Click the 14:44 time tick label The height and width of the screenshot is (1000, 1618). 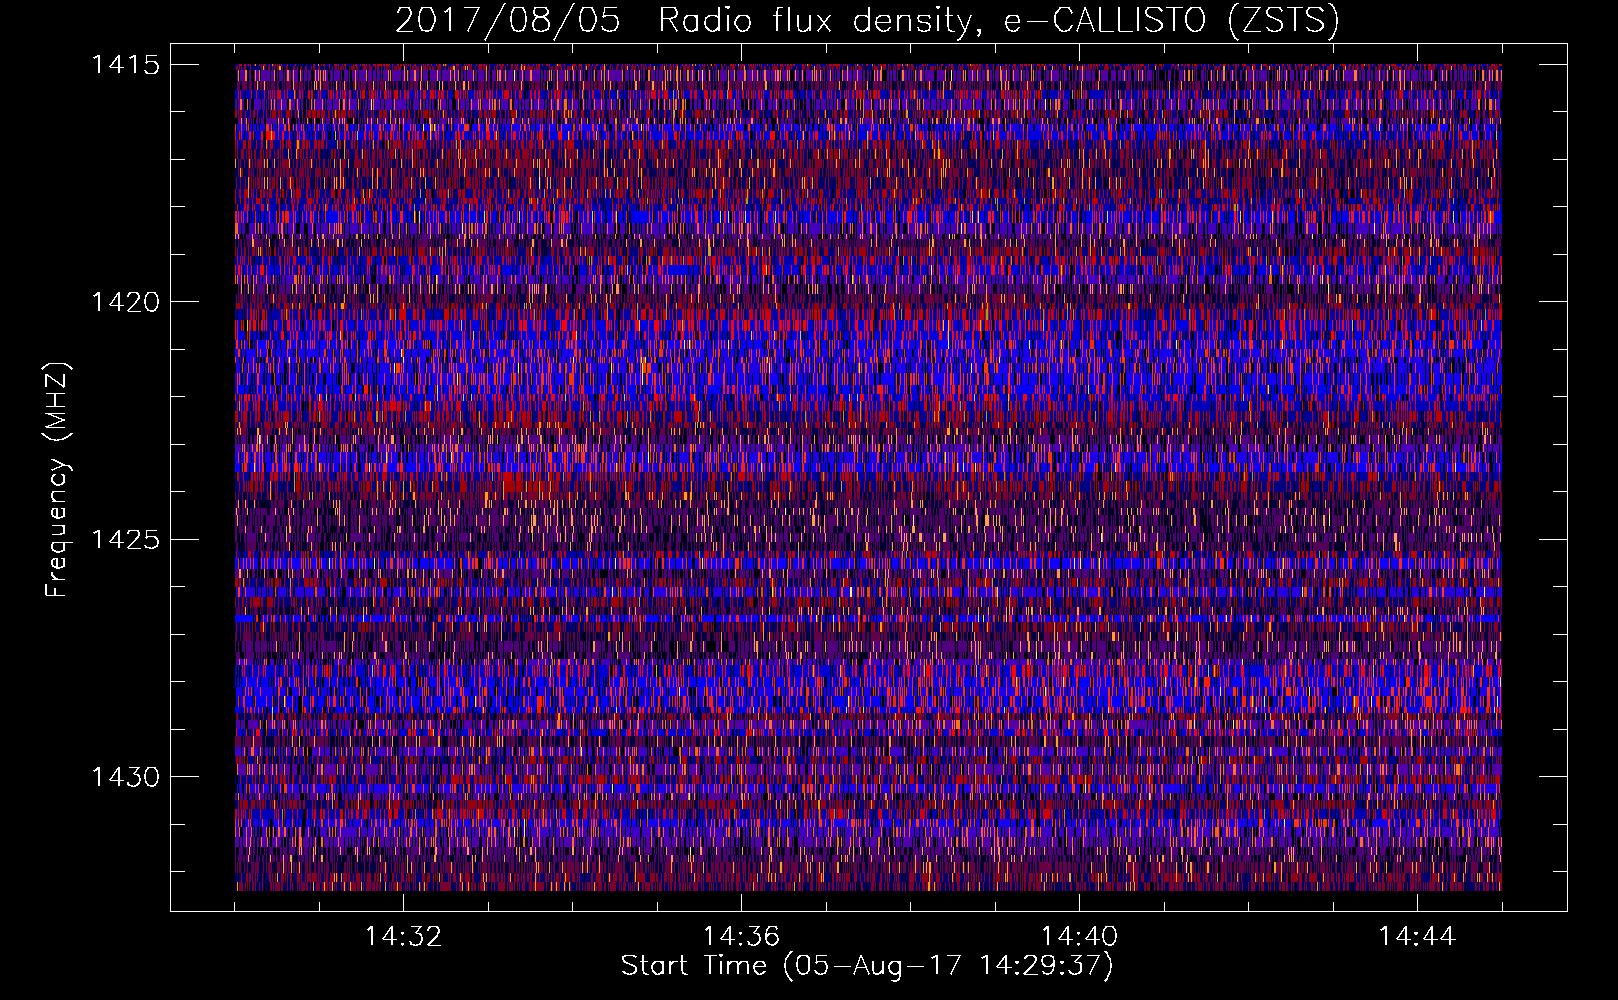1417,936
